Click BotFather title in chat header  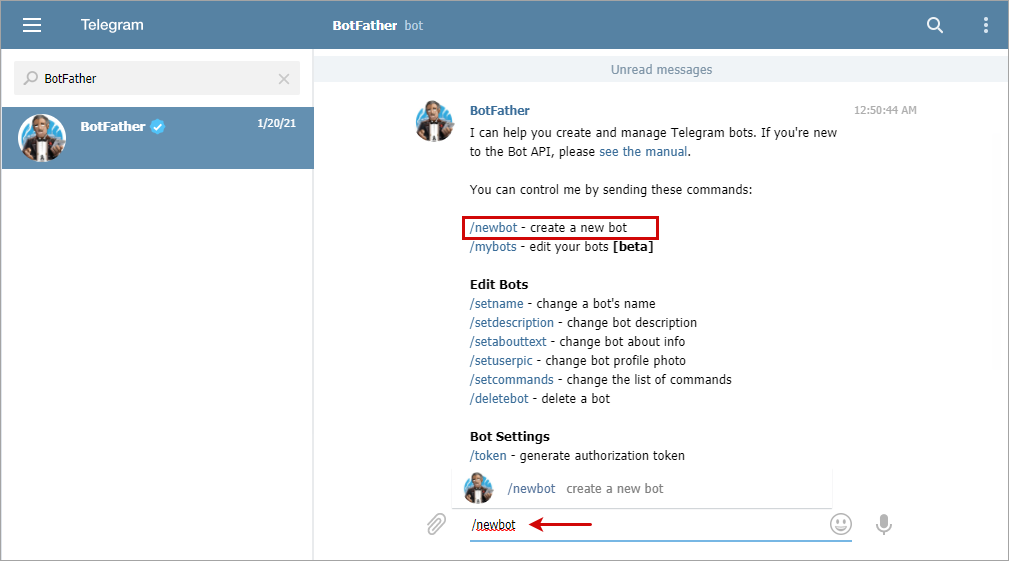pyautogui.click(x=365, y=26)
